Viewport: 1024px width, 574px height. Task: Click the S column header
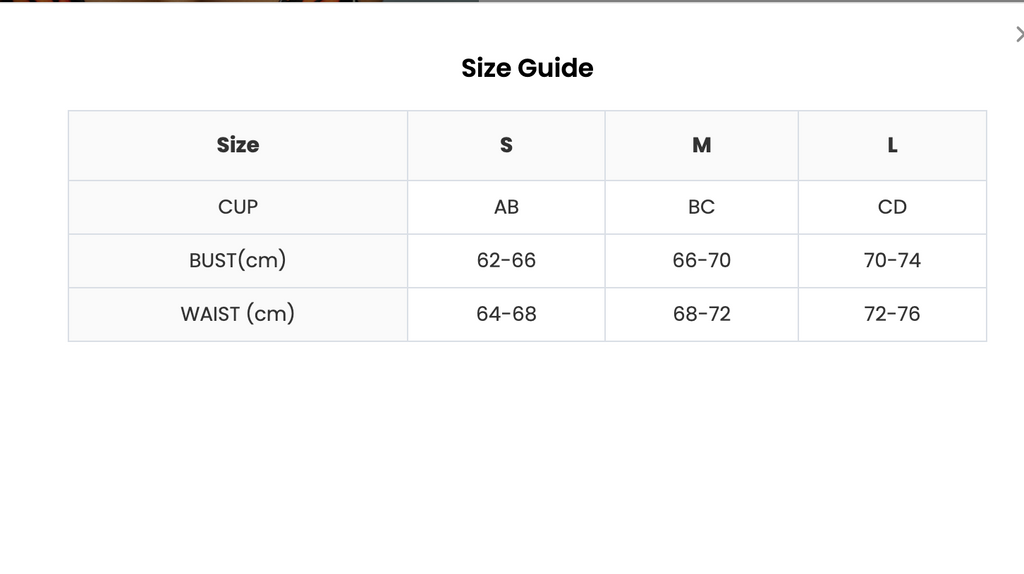[x=506, y=145]
